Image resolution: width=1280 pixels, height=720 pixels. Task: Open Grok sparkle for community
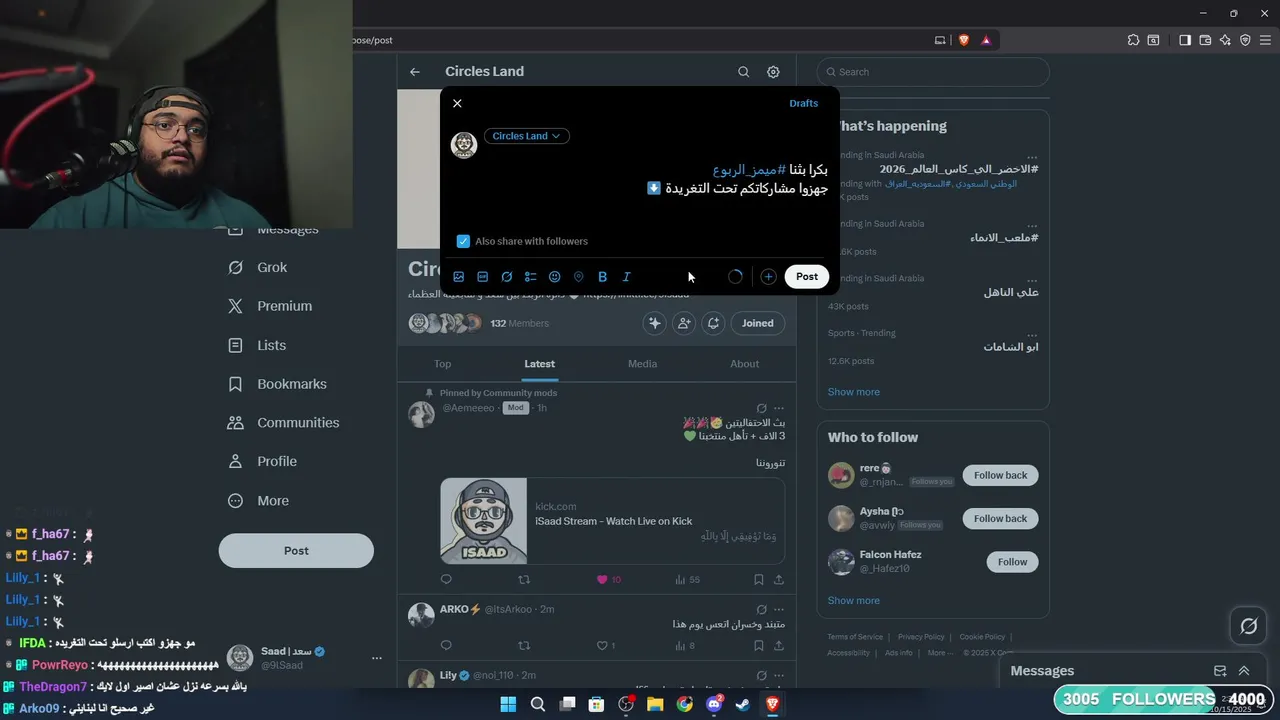click(x=655, y=323)
